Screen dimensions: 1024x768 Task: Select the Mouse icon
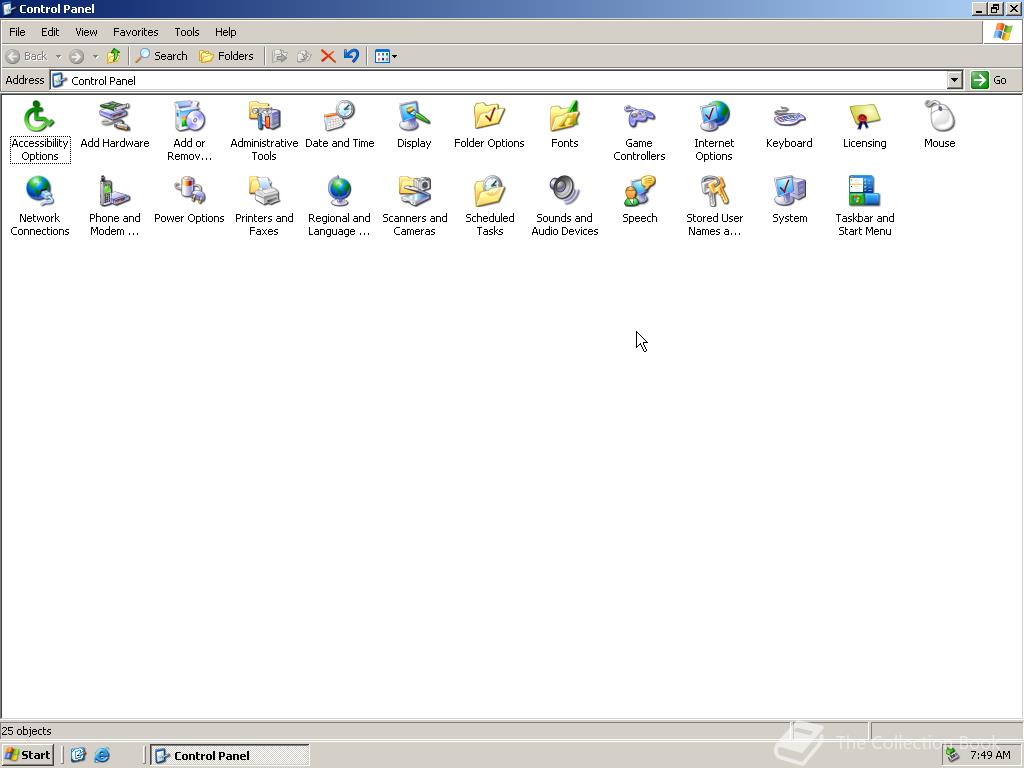point(940,125)
